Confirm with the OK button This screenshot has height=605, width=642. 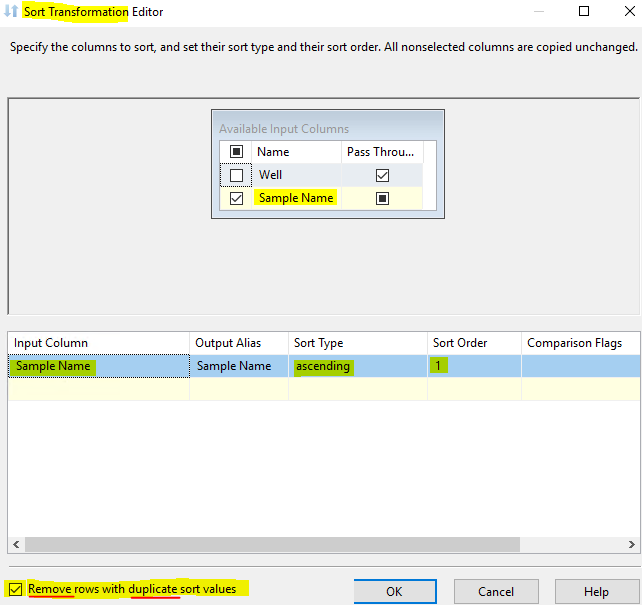(x=395, y=591)
